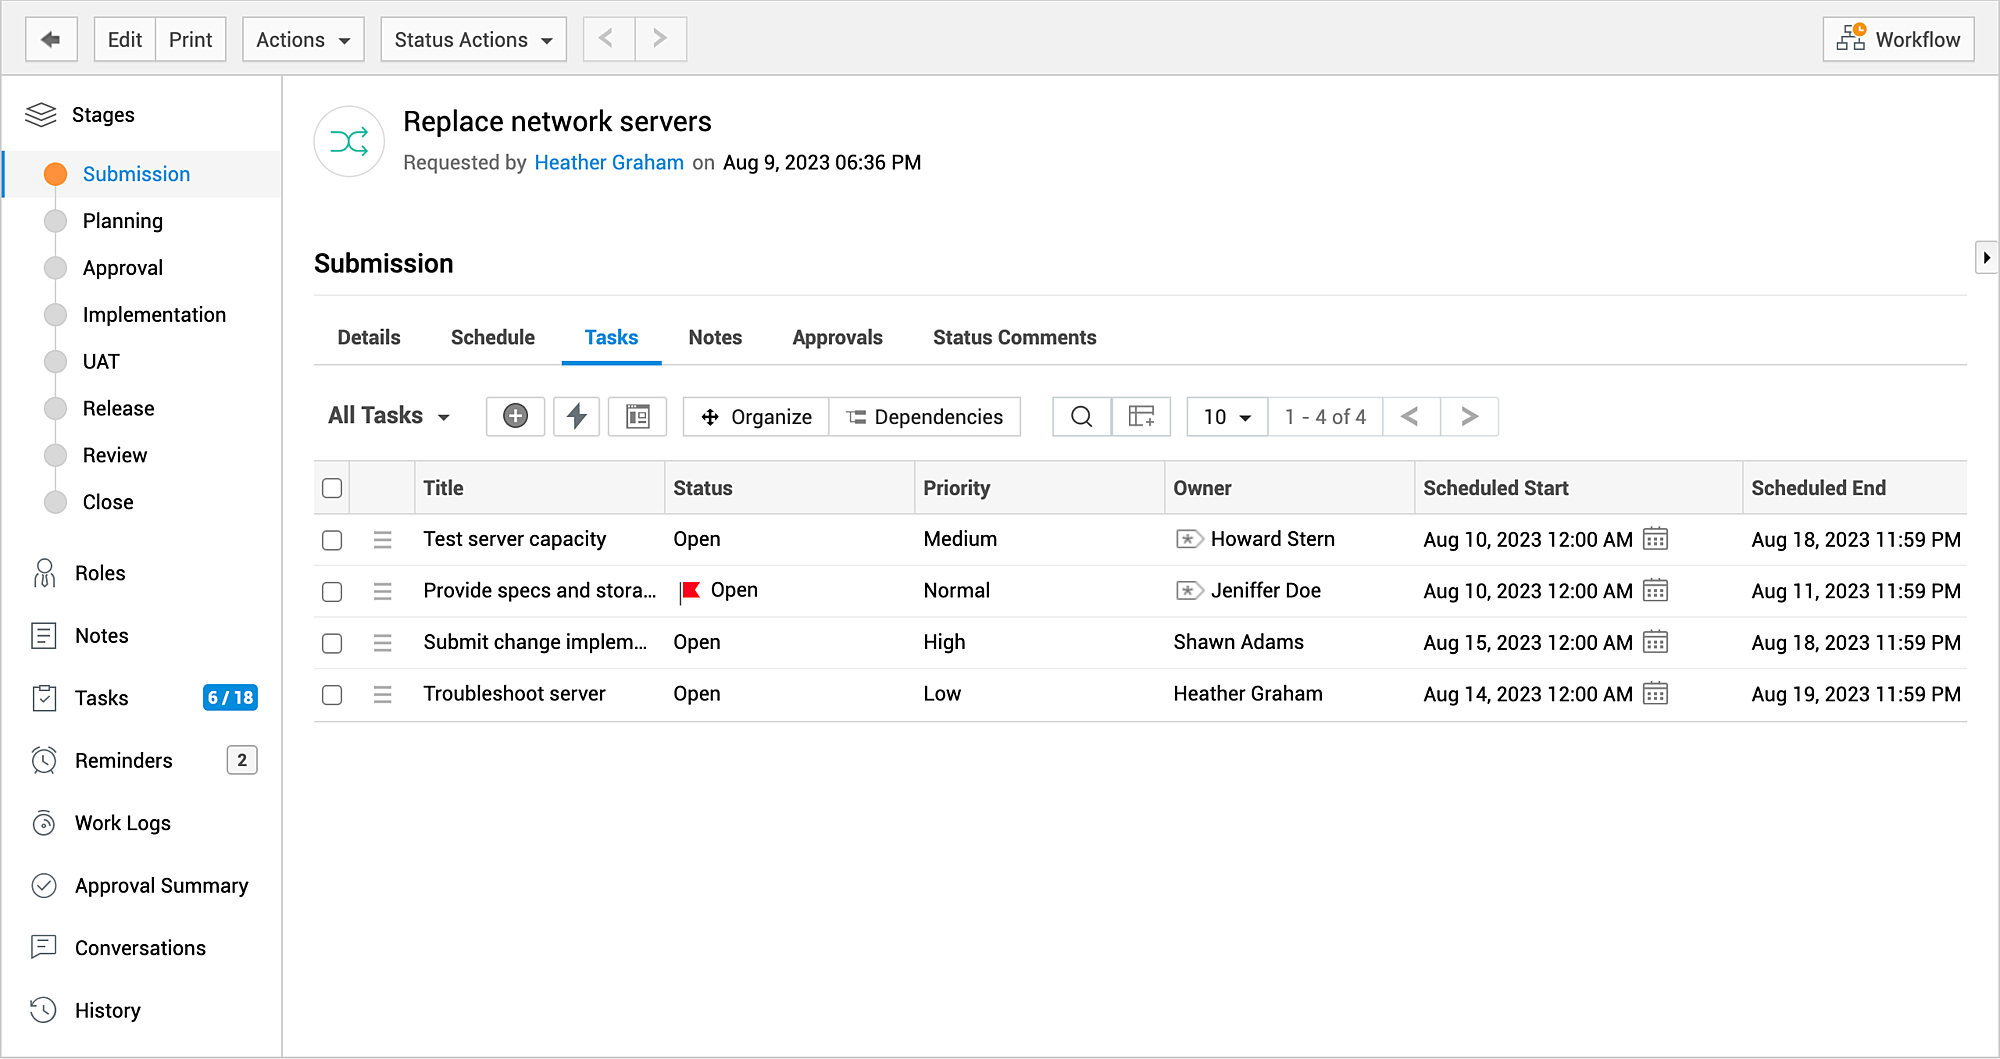
Task: Switch to the Schedule tab
Action: click(x=492, y=337)
